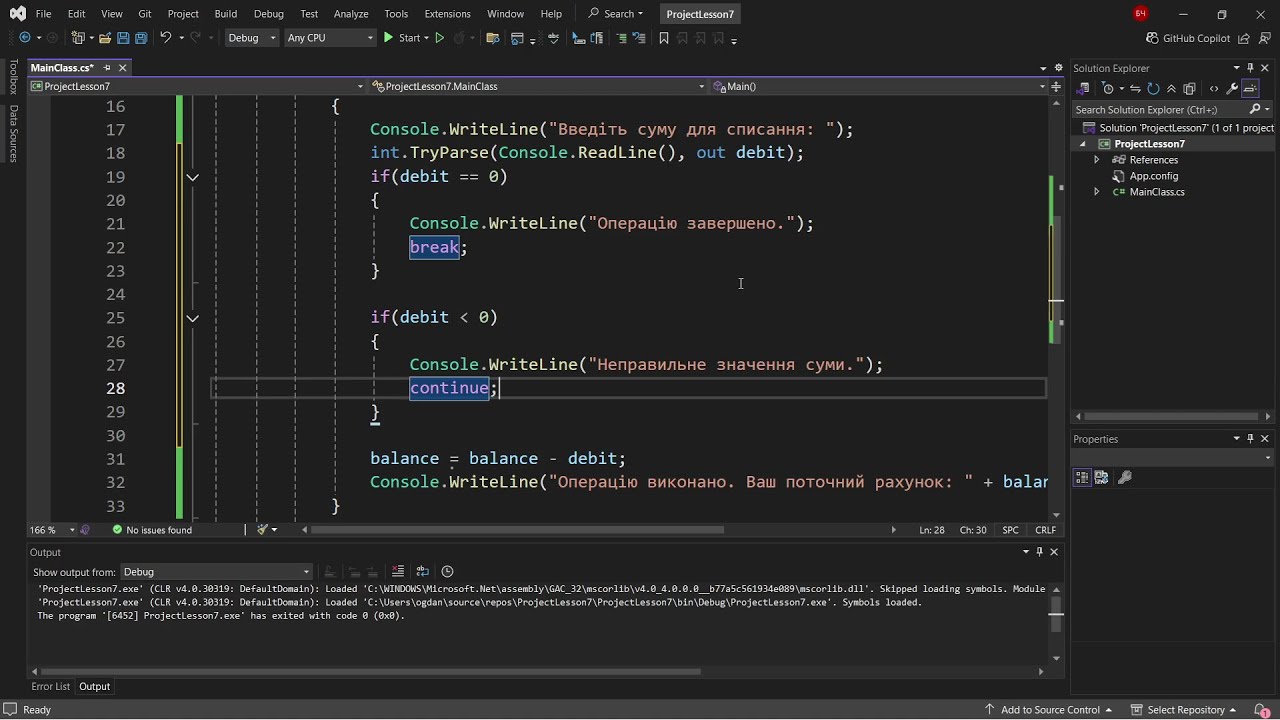Image resolution: width=1280 pixels, height=720 pixels.
Task: Click the Save All toolbar icon
Action: click(141, 38)
